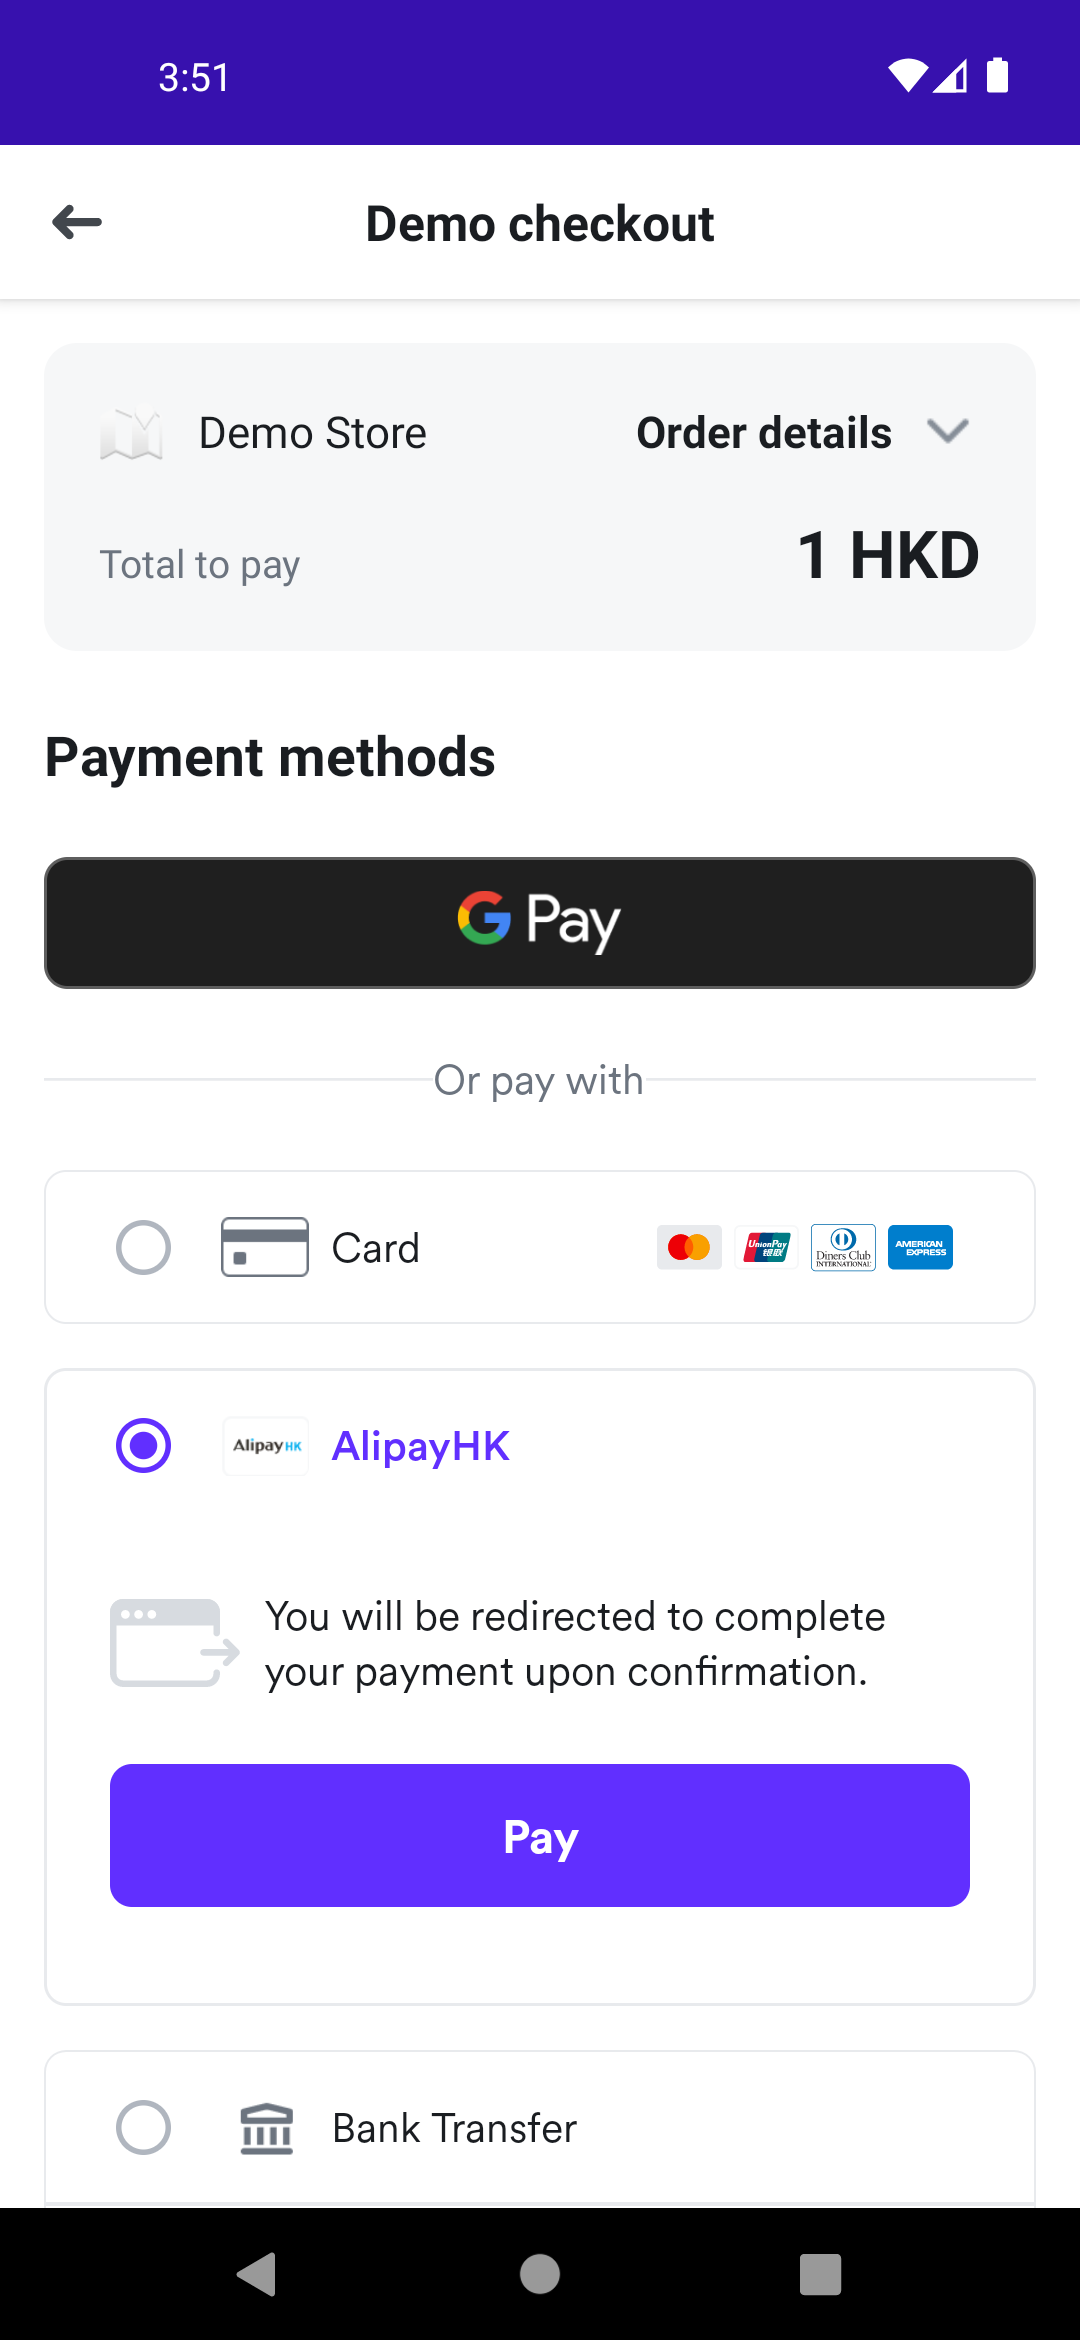The image size is (1080, 2340).
Task: Click the American Express logo icon
Action: pyautogui.click(x=920, y=1247)
